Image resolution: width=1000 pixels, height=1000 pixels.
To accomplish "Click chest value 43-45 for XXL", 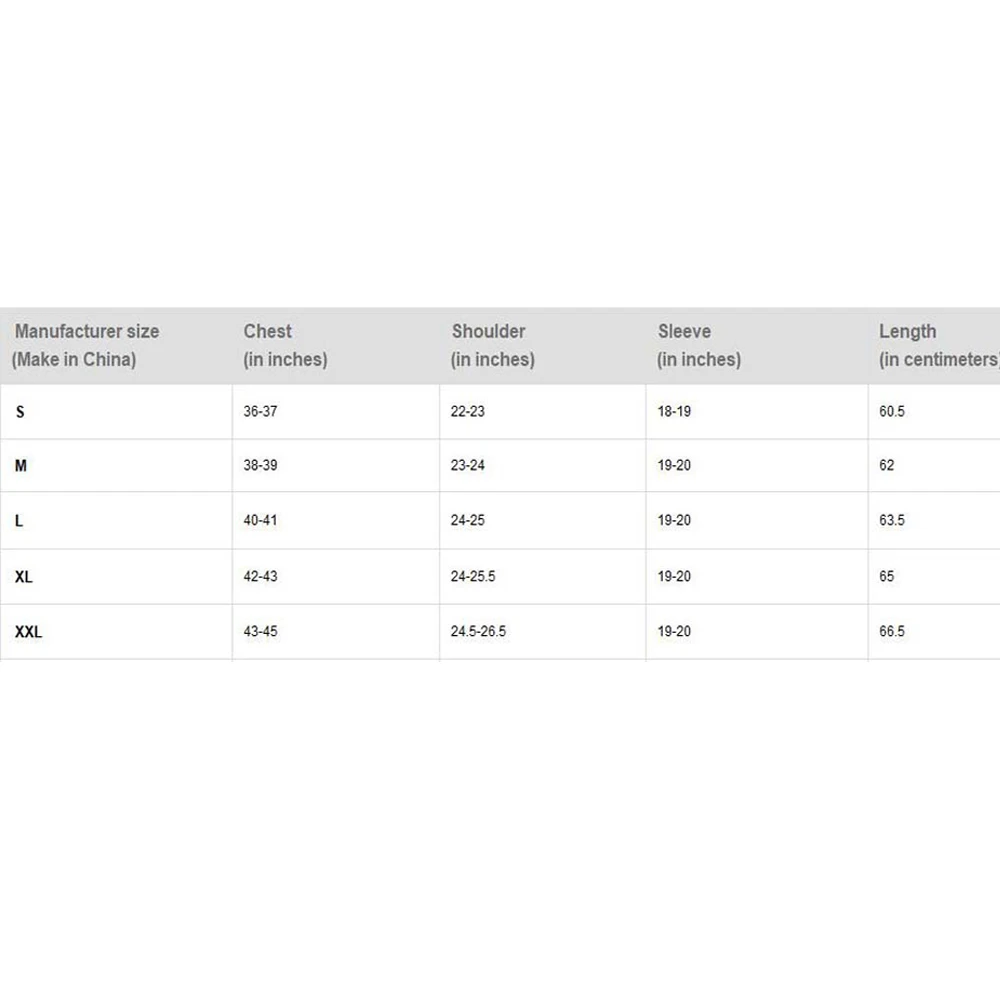I will click(x=260, y=632).
